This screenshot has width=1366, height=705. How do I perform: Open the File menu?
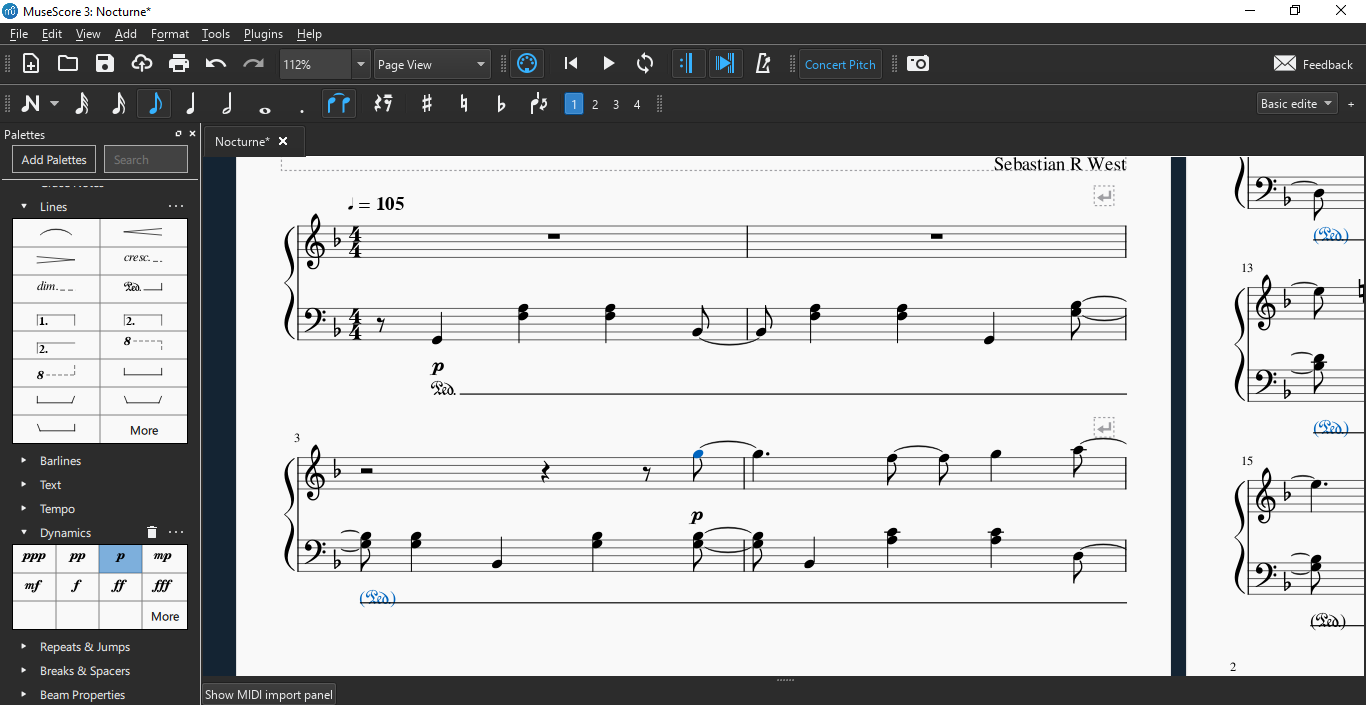[19, 34]
